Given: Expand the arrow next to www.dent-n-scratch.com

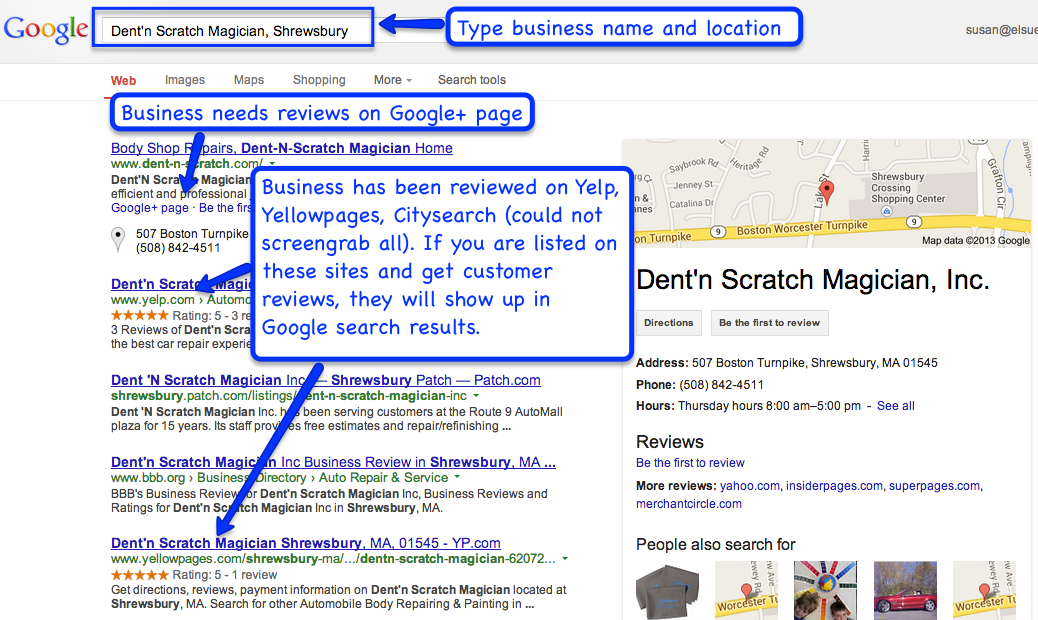Looking at the screenshot, I should point(272,163).
